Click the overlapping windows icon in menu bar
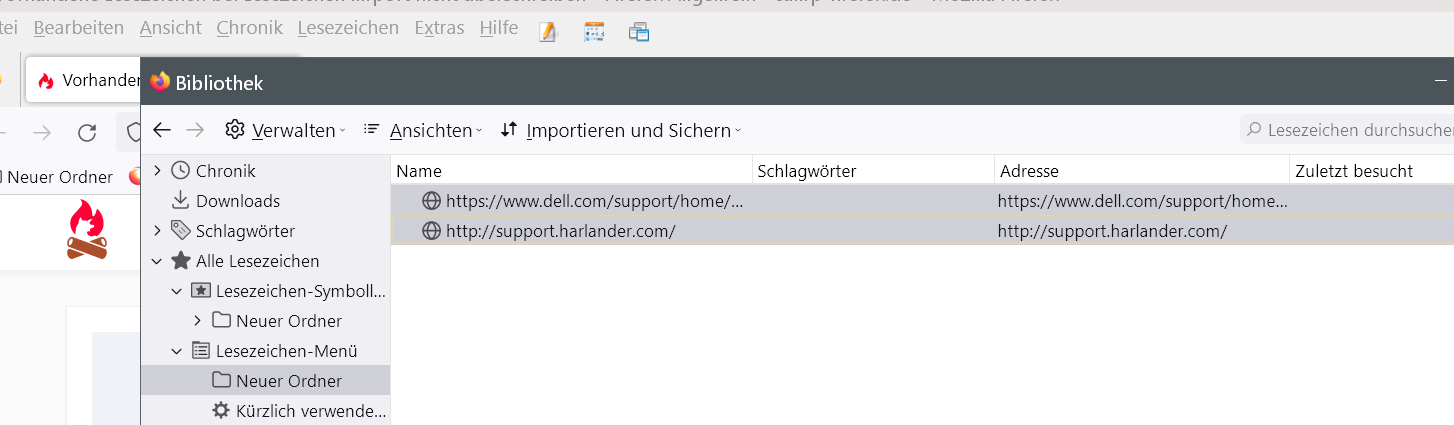Screen dimensions: 1454x425 [x=639, y=32]
